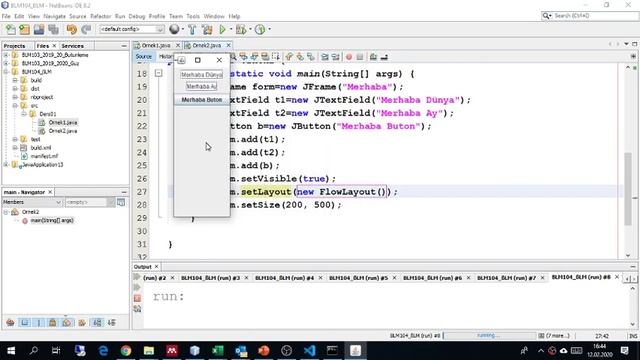Click the Search (Ctrl+I) field
640x360 pixels.
click(x=590, y=16)
